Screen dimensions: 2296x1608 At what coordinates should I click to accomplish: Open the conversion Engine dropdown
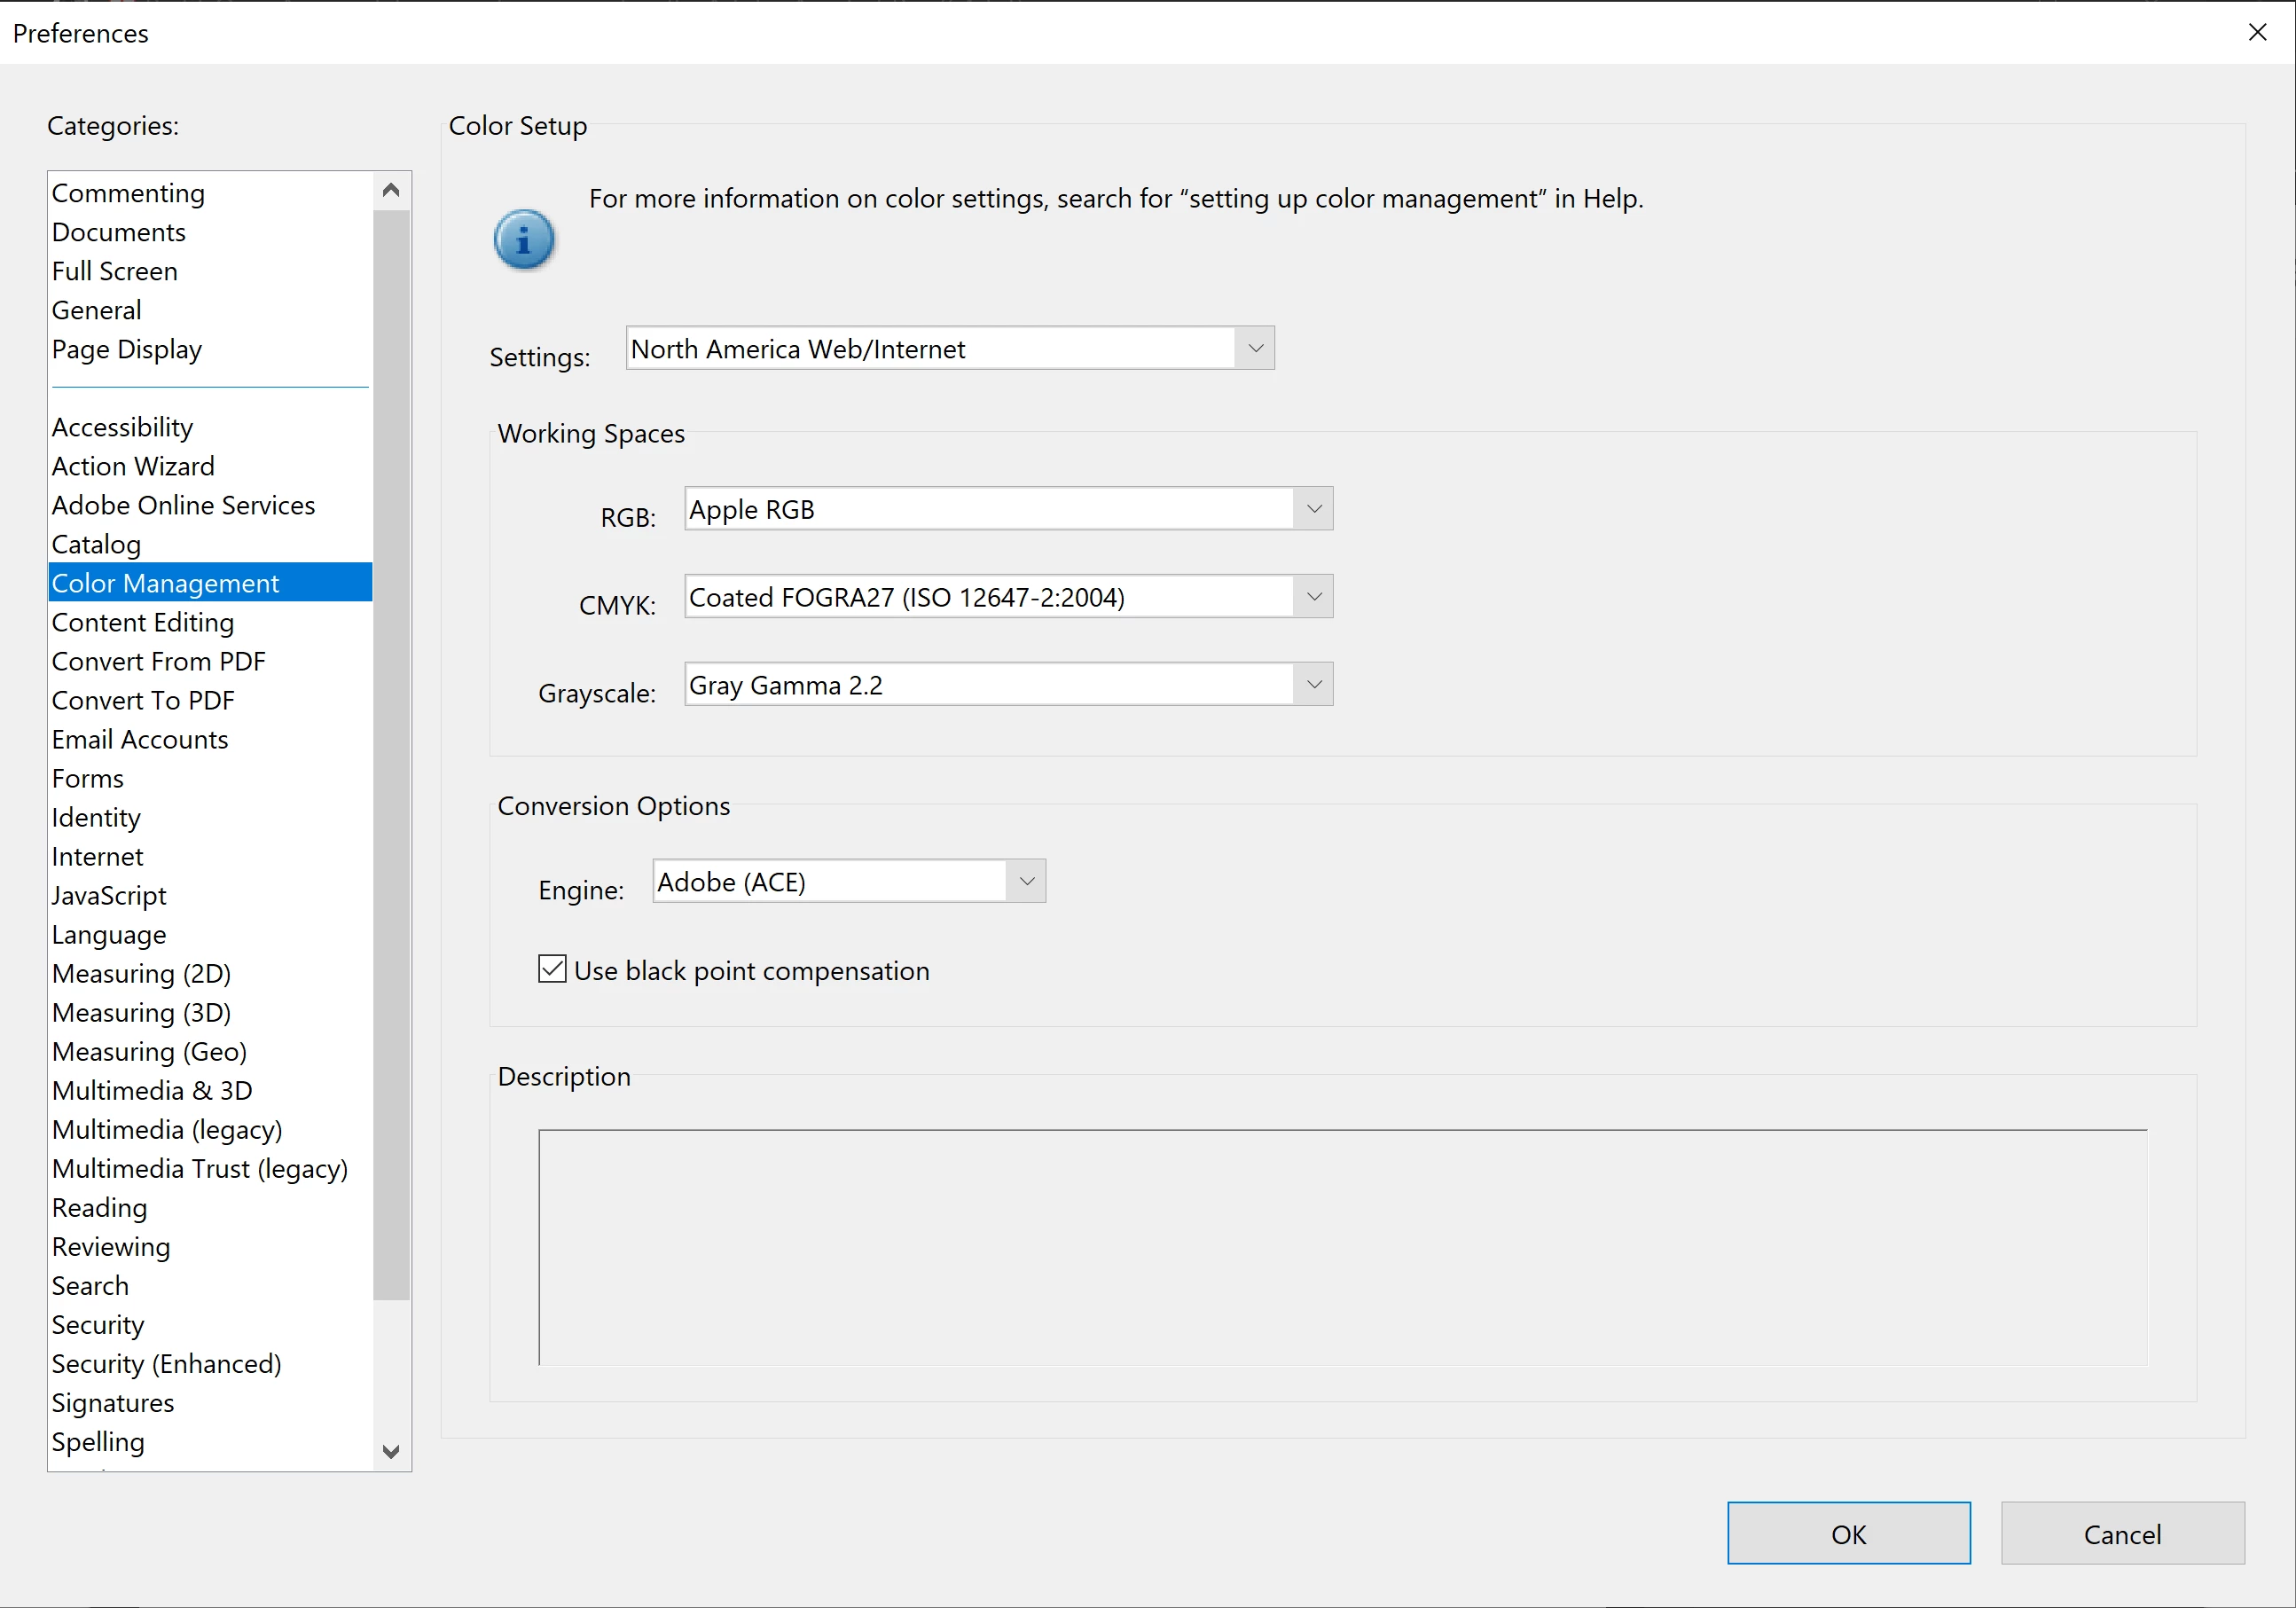pyautogui.click(x=1026, y=882)
